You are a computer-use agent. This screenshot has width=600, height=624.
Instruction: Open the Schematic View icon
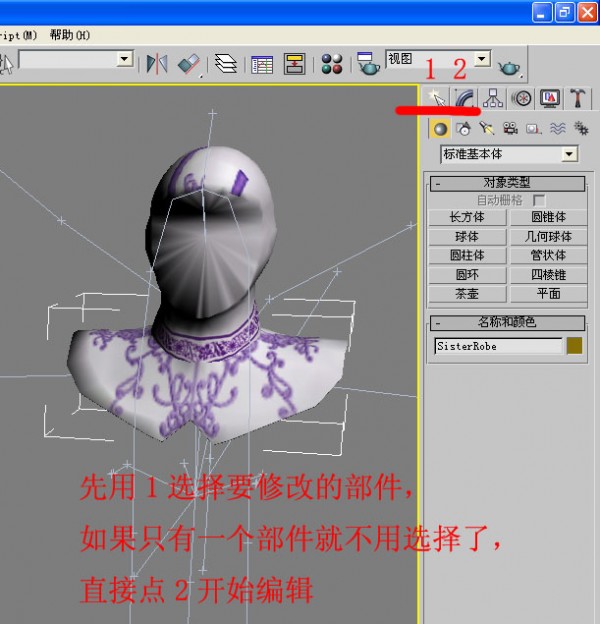click(294, 64)
